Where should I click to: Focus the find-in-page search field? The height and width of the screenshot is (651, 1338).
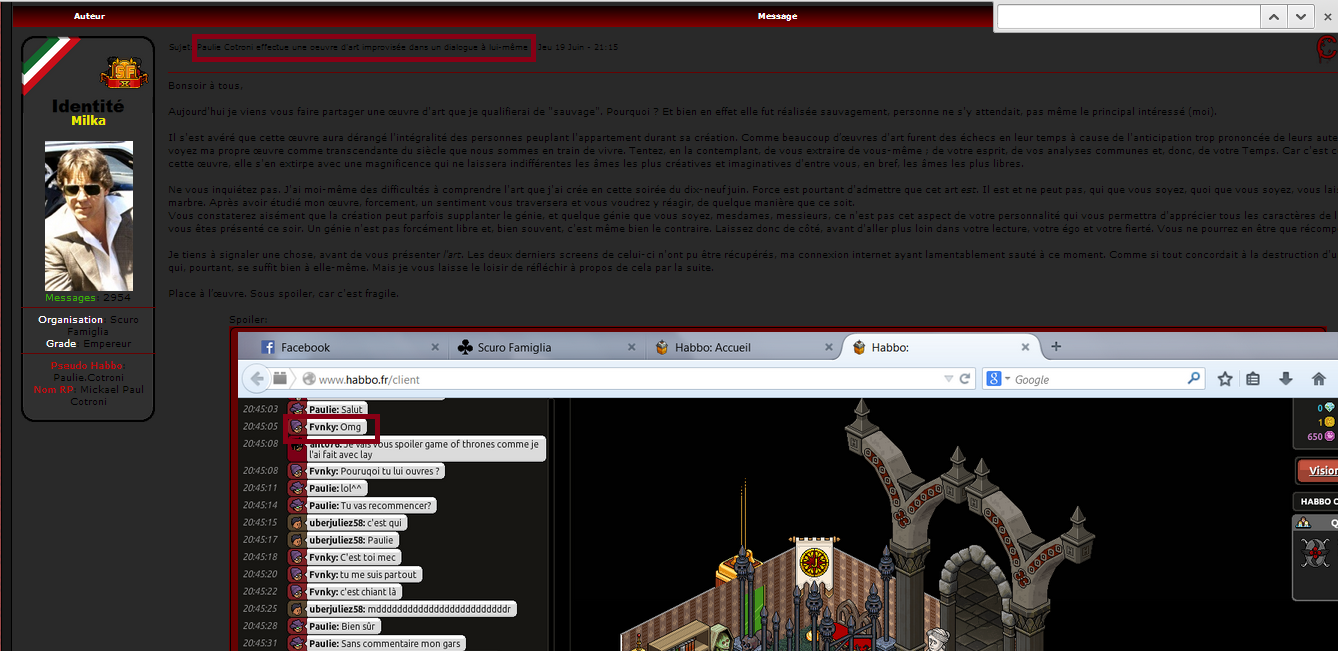pyautogui.click(x=1128, y=16)
